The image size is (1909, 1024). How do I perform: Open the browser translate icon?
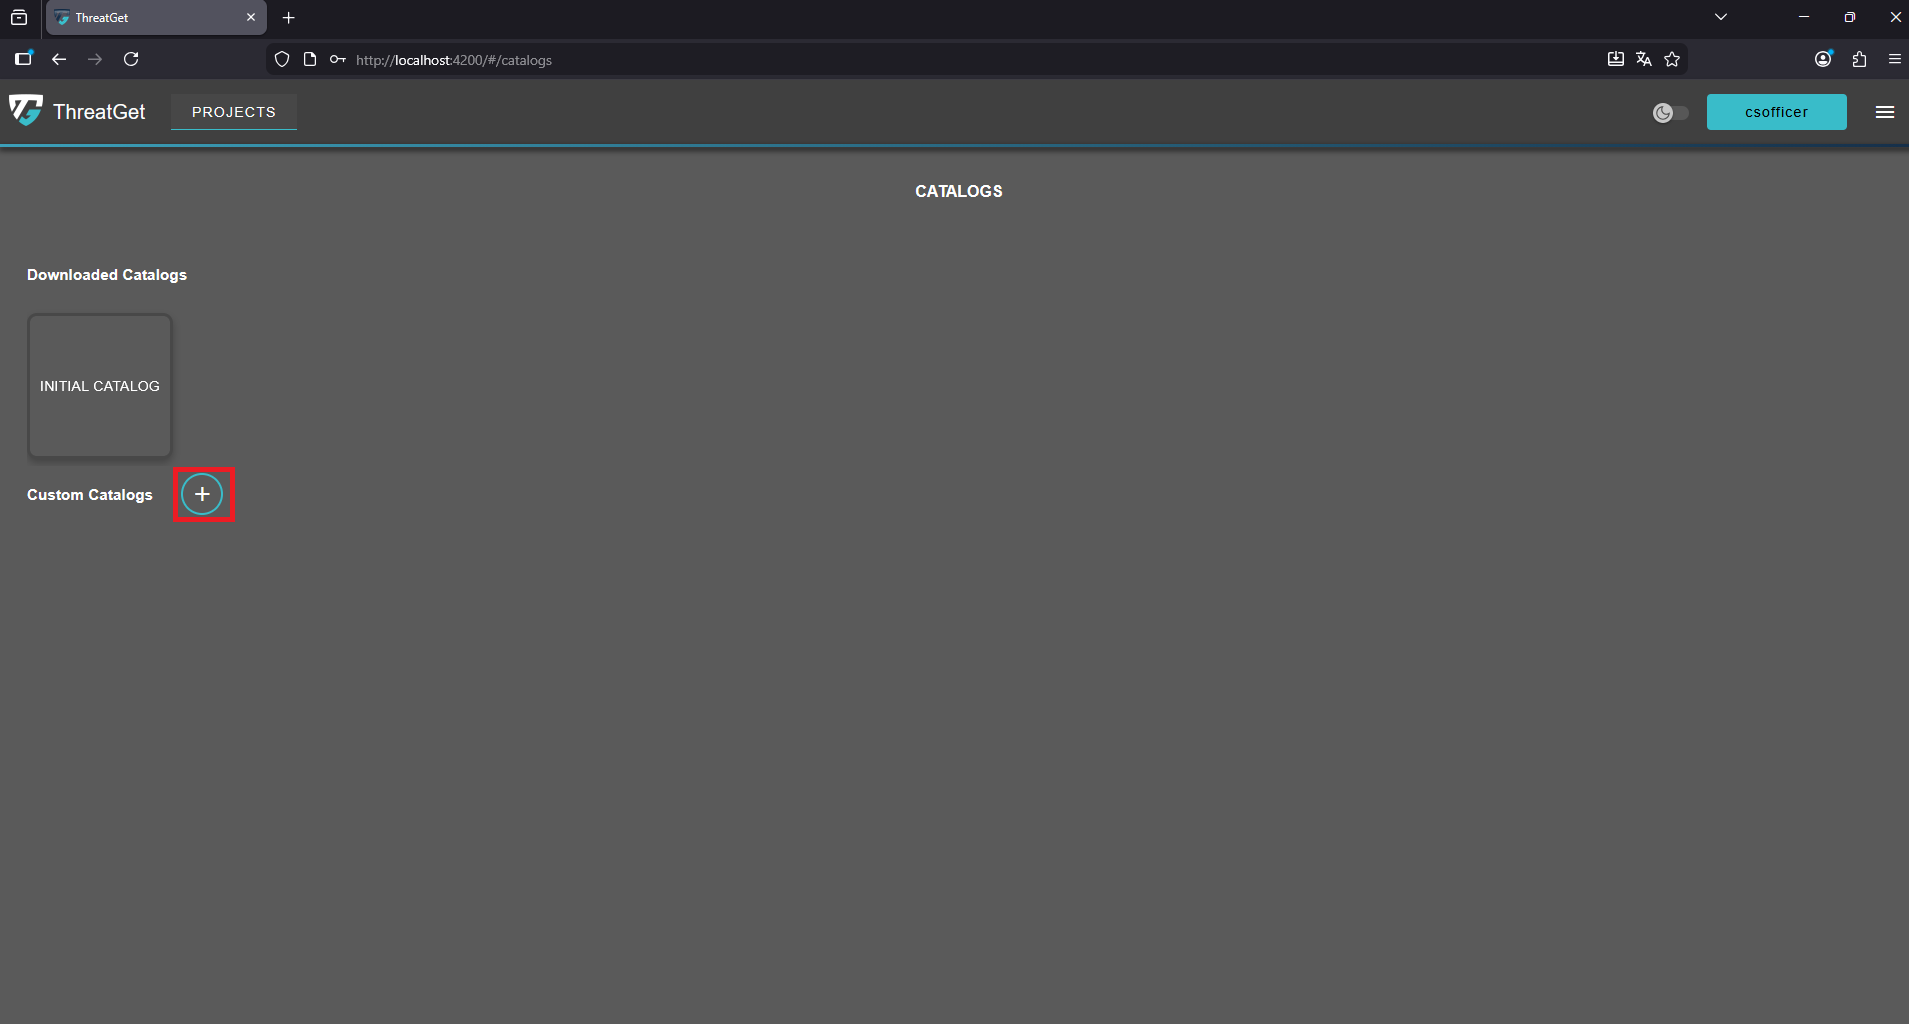click(1644, 60)
